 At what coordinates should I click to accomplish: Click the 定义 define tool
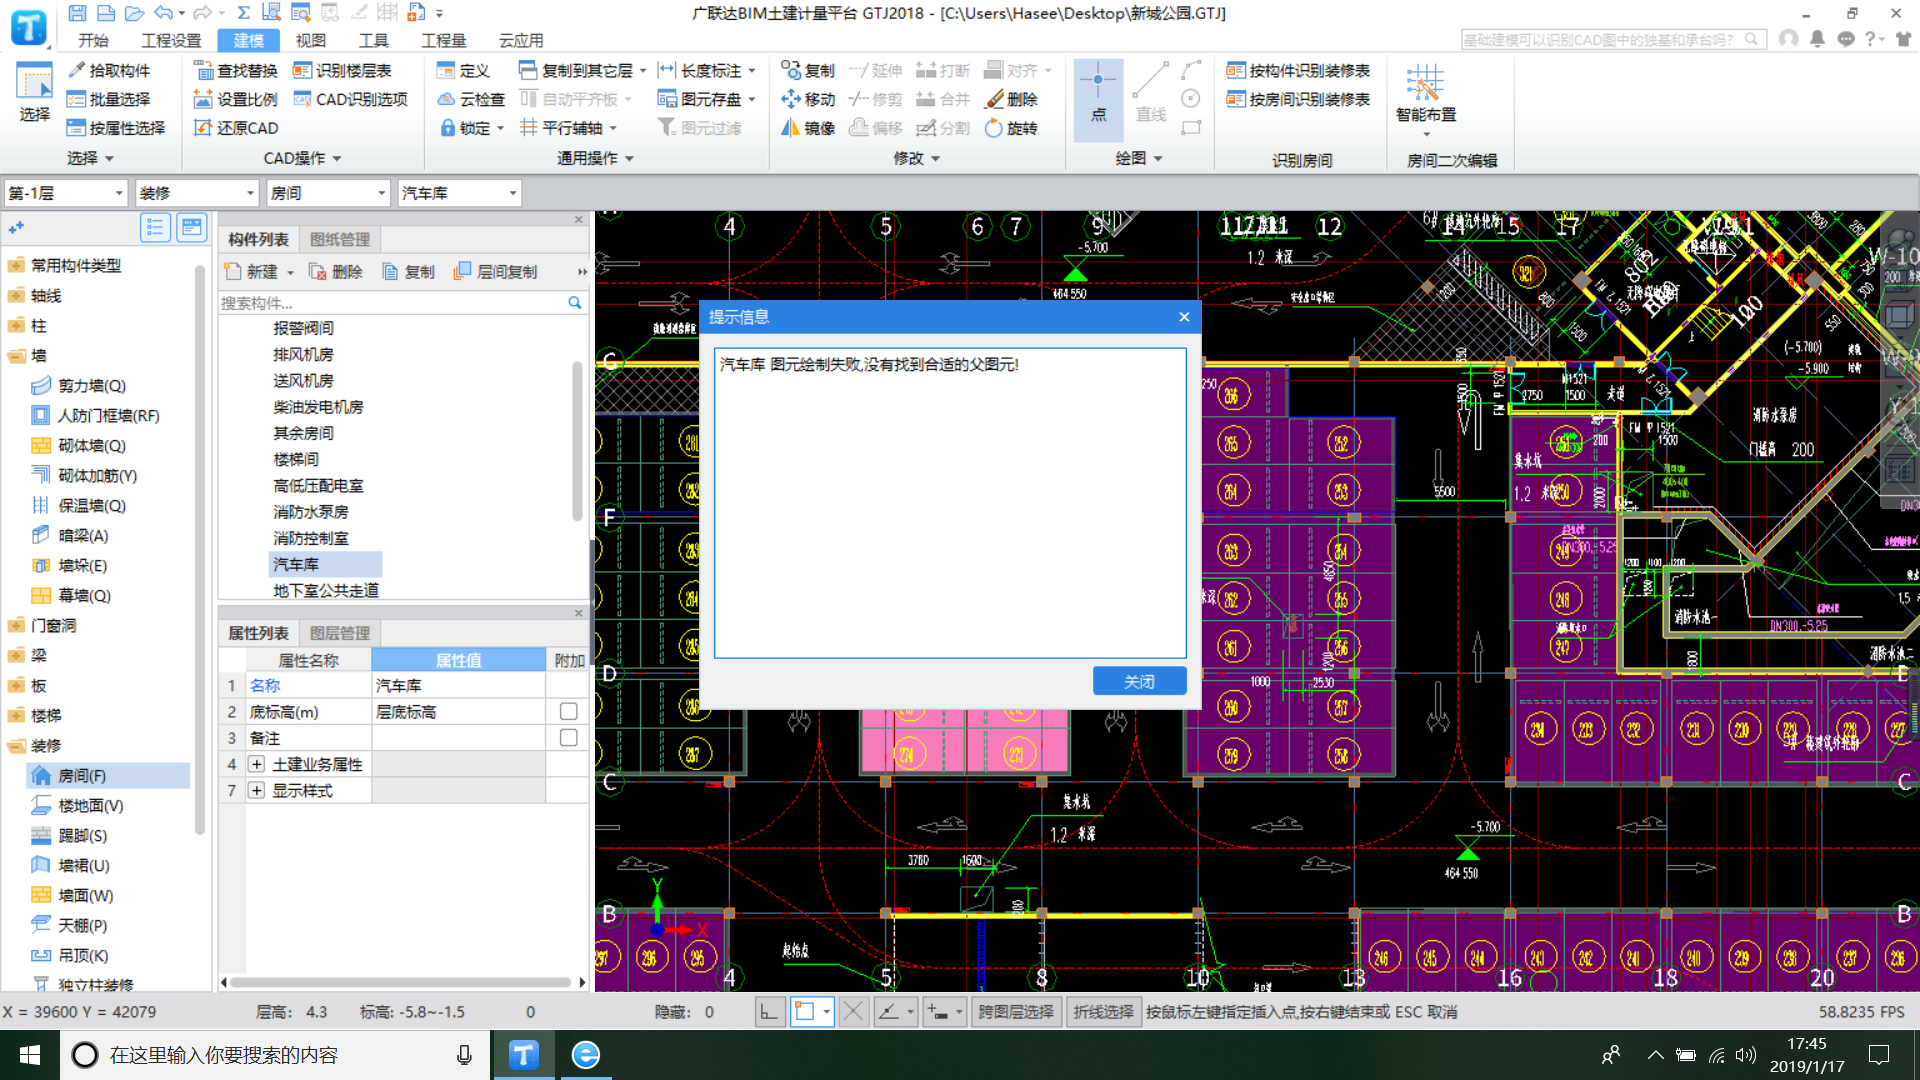463,70
